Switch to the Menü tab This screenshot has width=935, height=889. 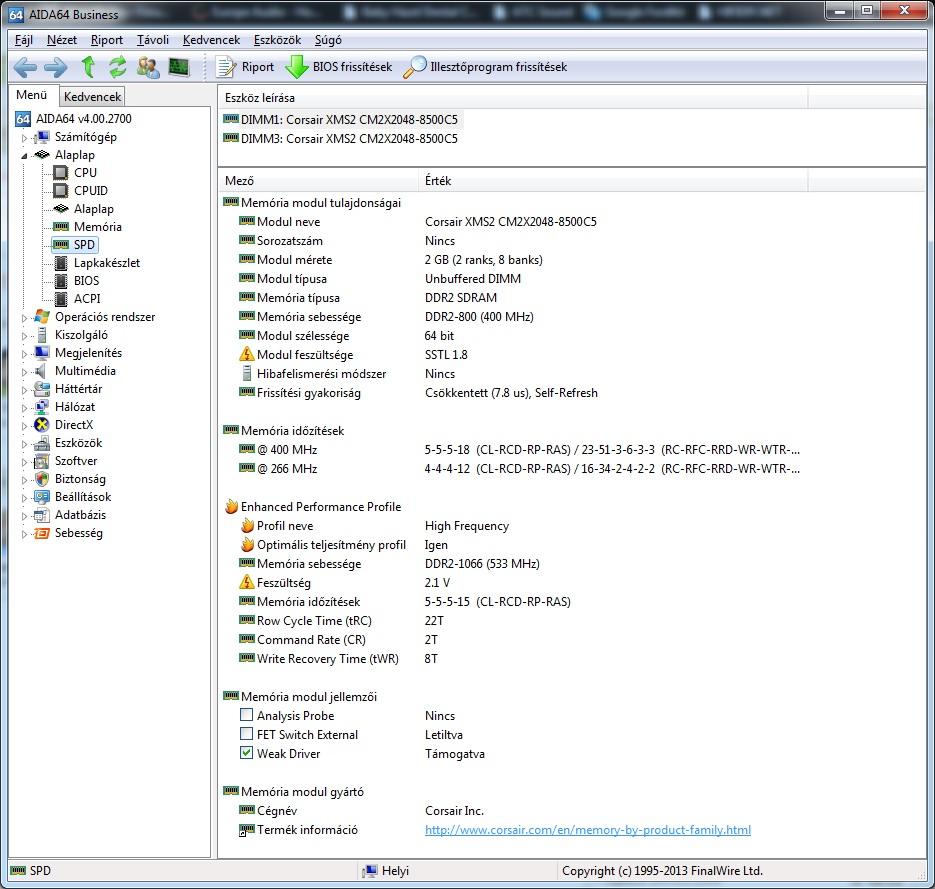click(32, 95)
